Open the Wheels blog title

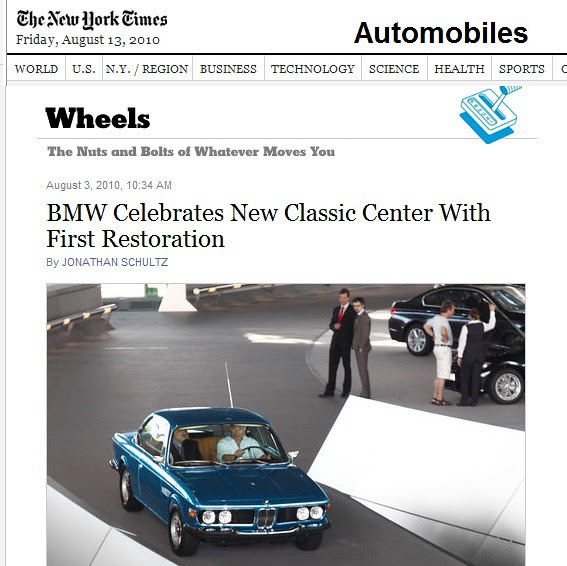tap(98, 118)
